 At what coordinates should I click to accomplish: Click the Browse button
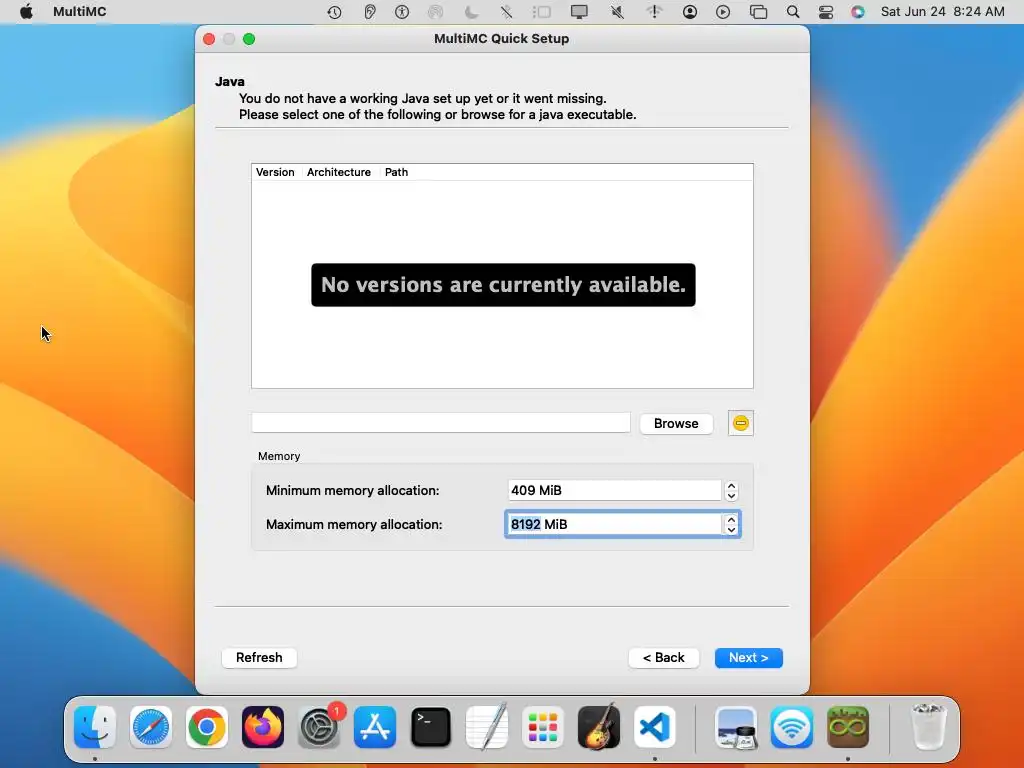pos(676,423)
